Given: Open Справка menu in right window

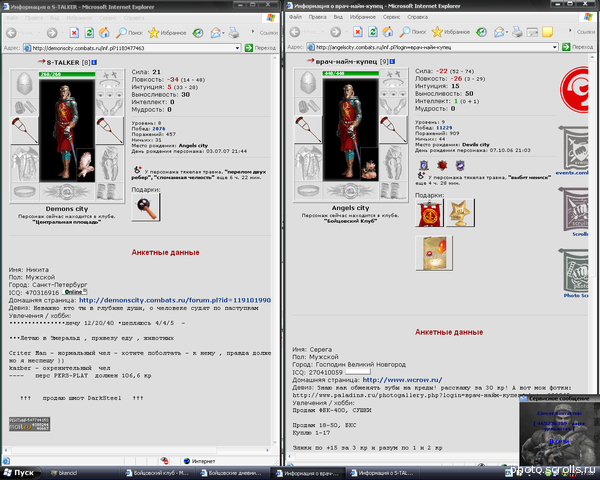Looking at the screenshot, I should coord(417,17).
